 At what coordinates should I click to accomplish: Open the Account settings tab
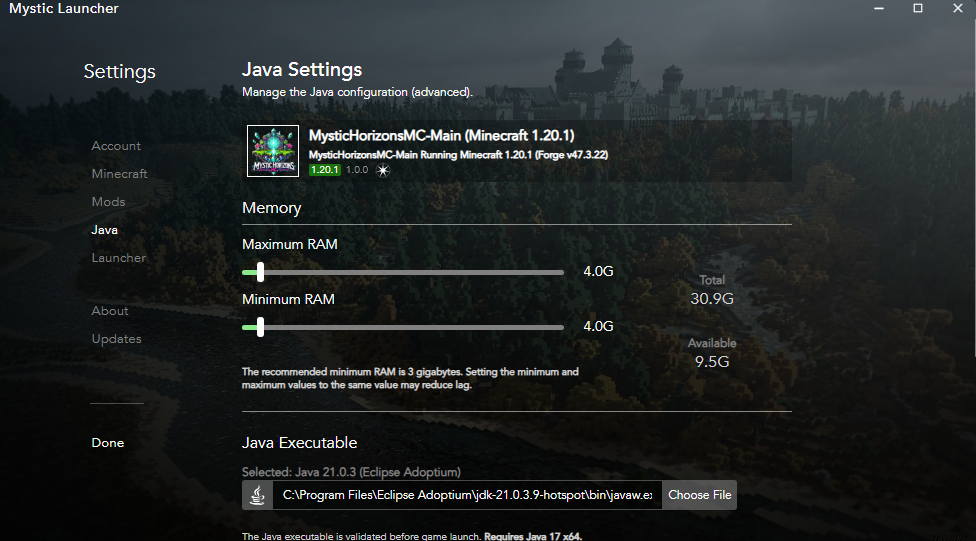click(x=116, y=146)
